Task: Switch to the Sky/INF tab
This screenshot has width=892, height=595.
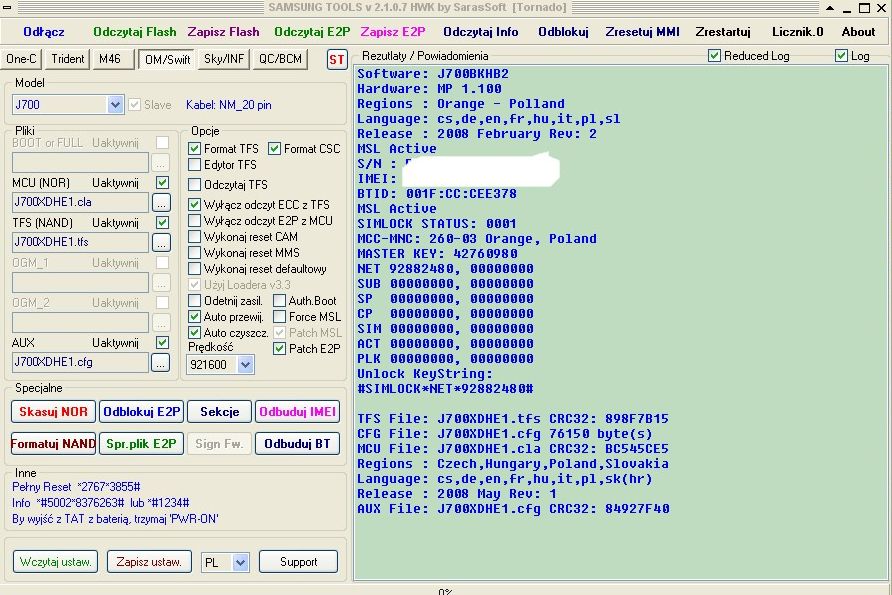Action: pos(224,59)
